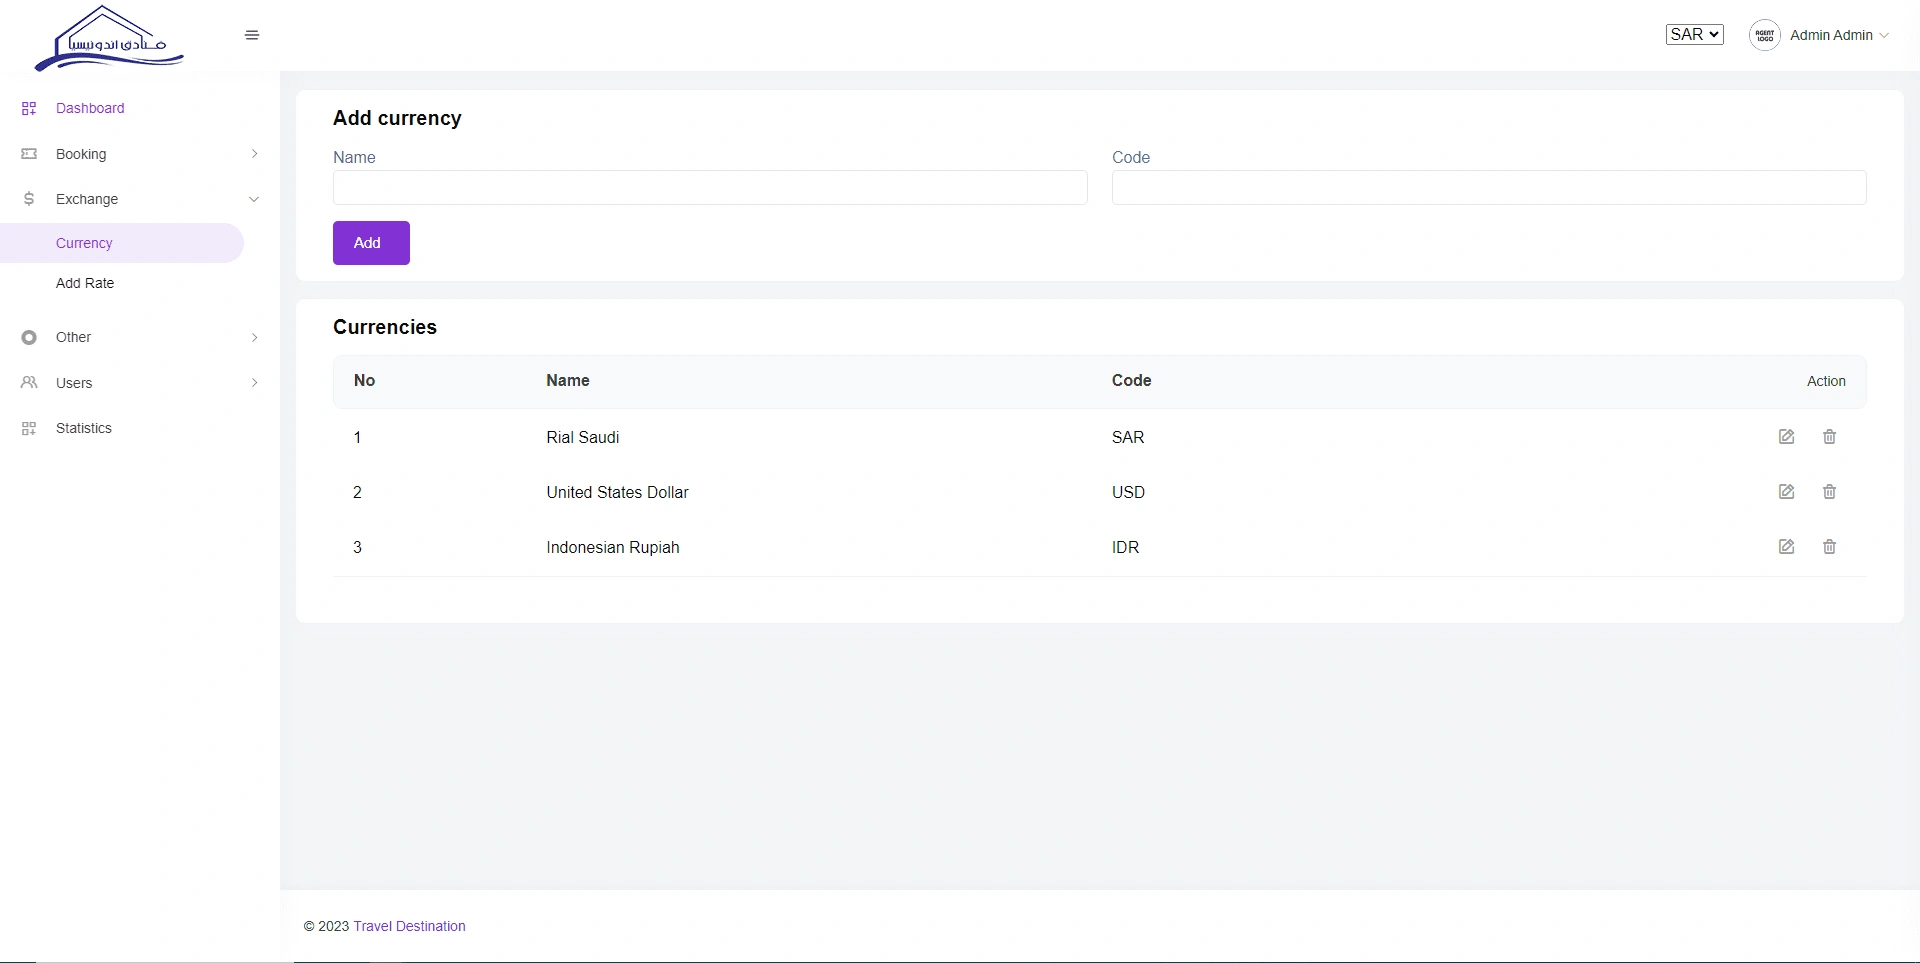Edit the Indonesian Rupiah row
1920x963 pixels.
click(x=1787, y=547)
